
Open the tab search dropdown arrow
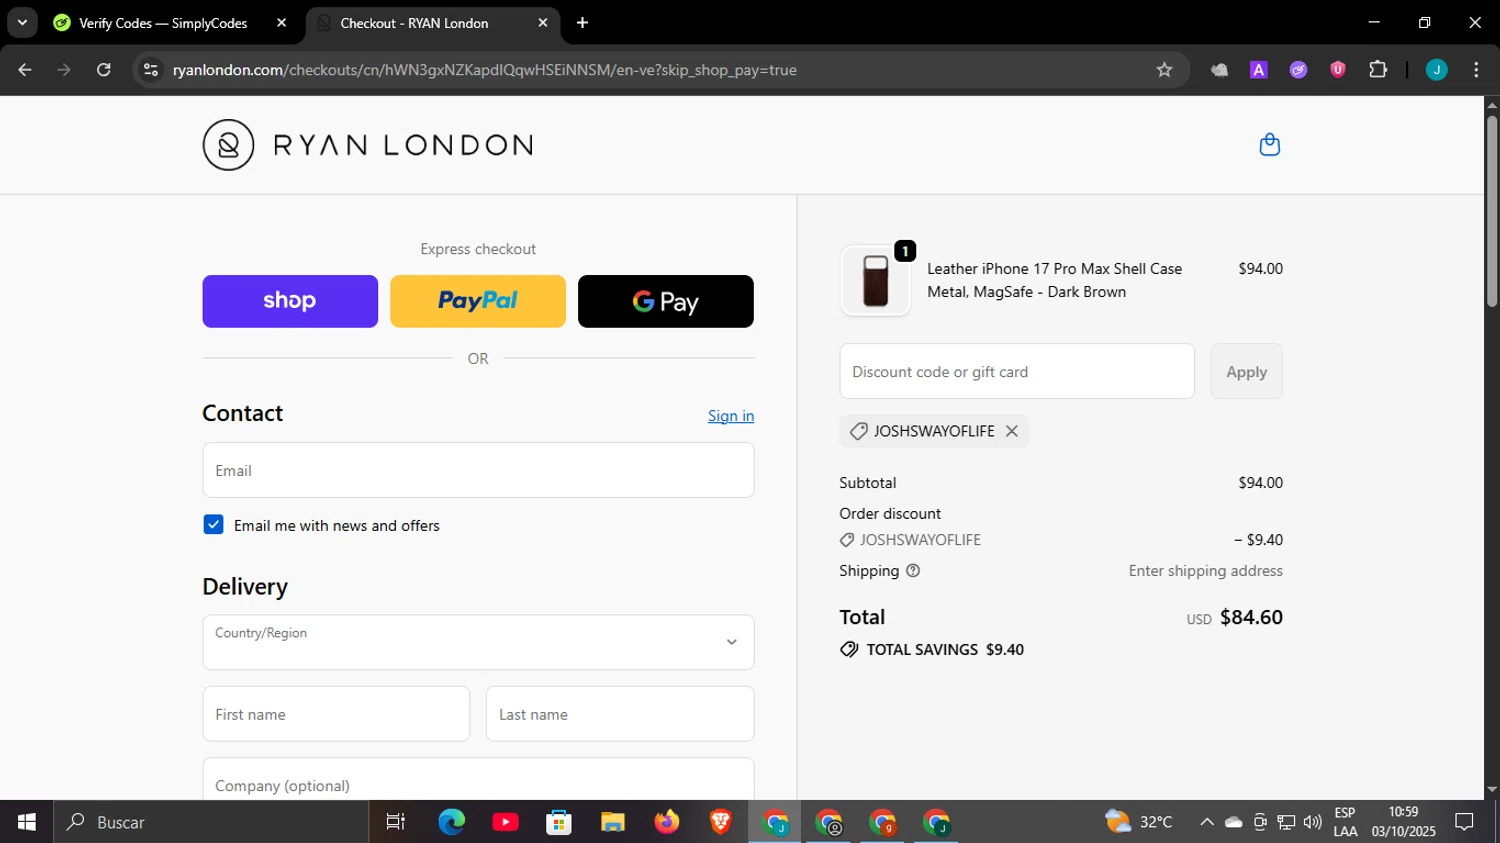[x=22, y=23]
